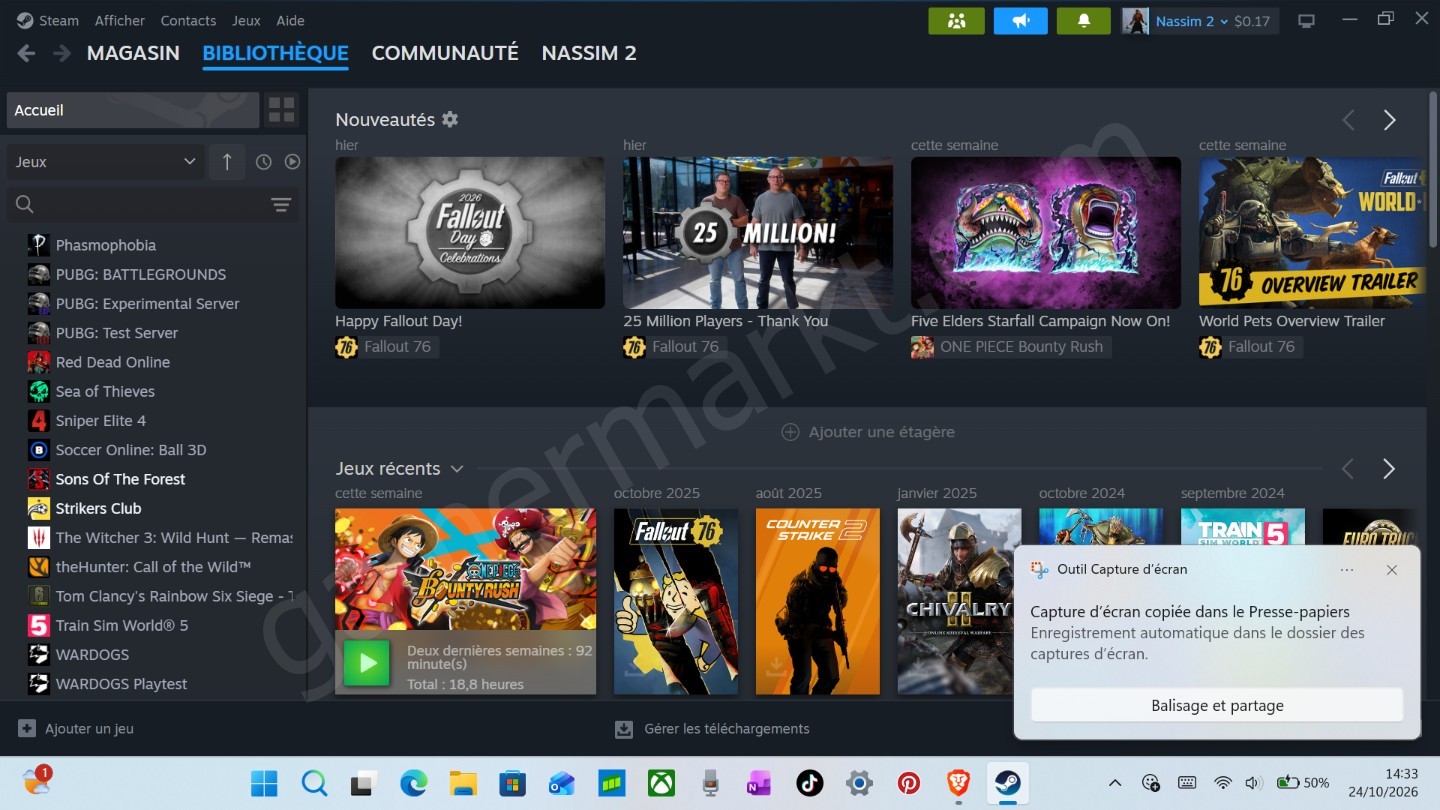Go back with the navigation arrow
Screen dimensions: 1440x810
27,53
